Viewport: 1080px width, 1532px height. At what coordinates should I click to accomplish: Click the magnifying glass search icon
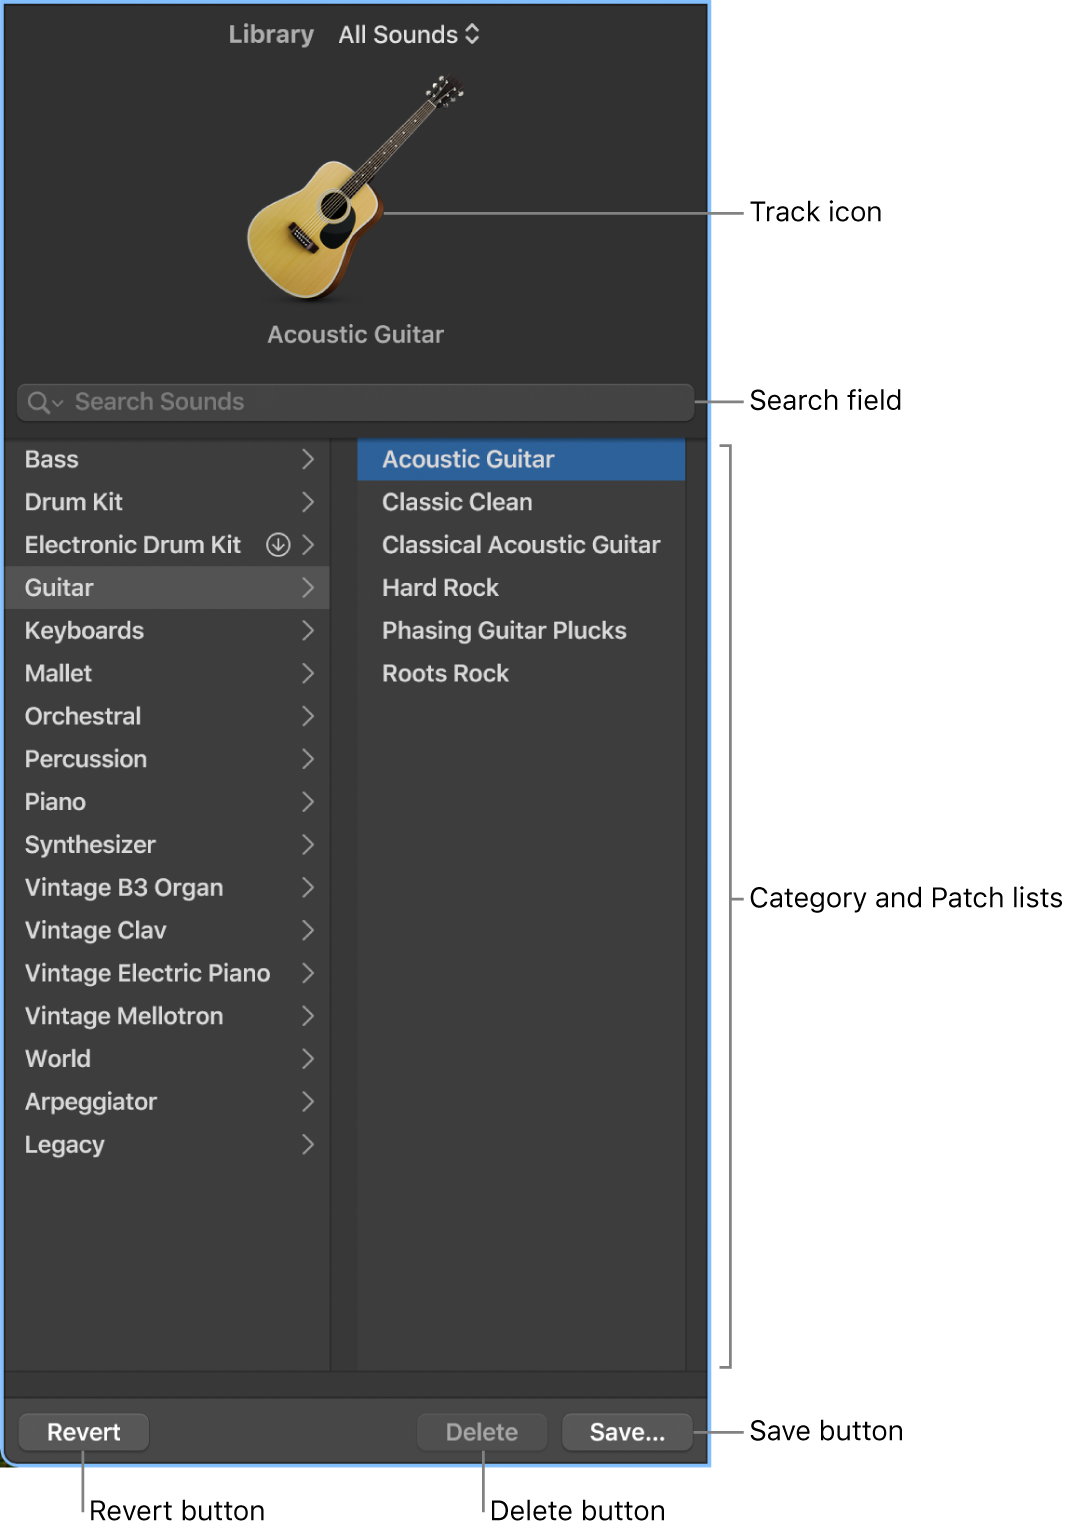pyautogui.click(x=39, y=402)
